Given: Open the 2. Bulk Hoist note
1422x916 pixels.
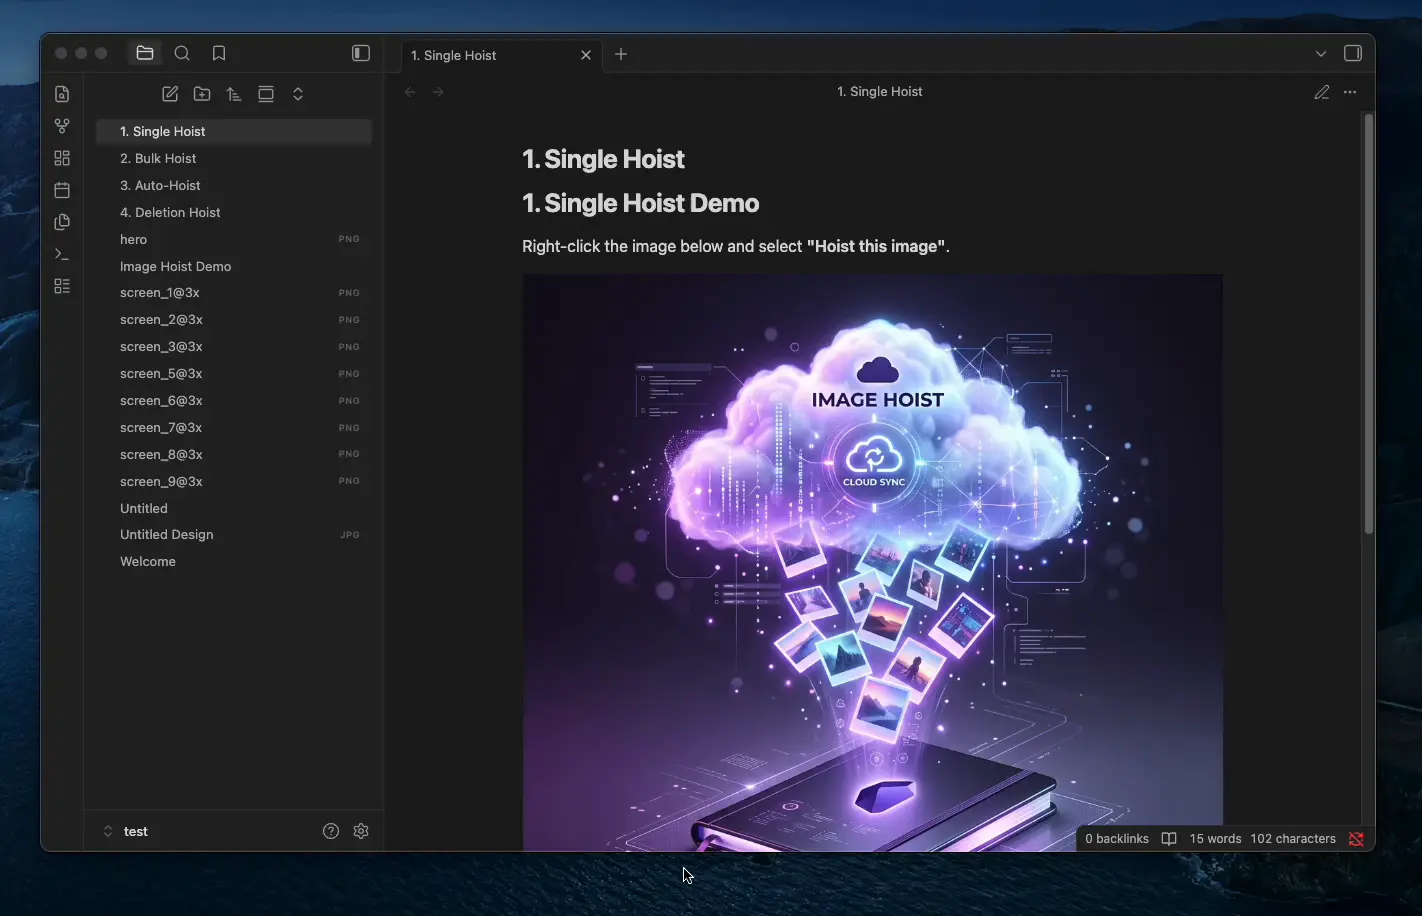Looking at the screenshot, I should coord(234,158).
